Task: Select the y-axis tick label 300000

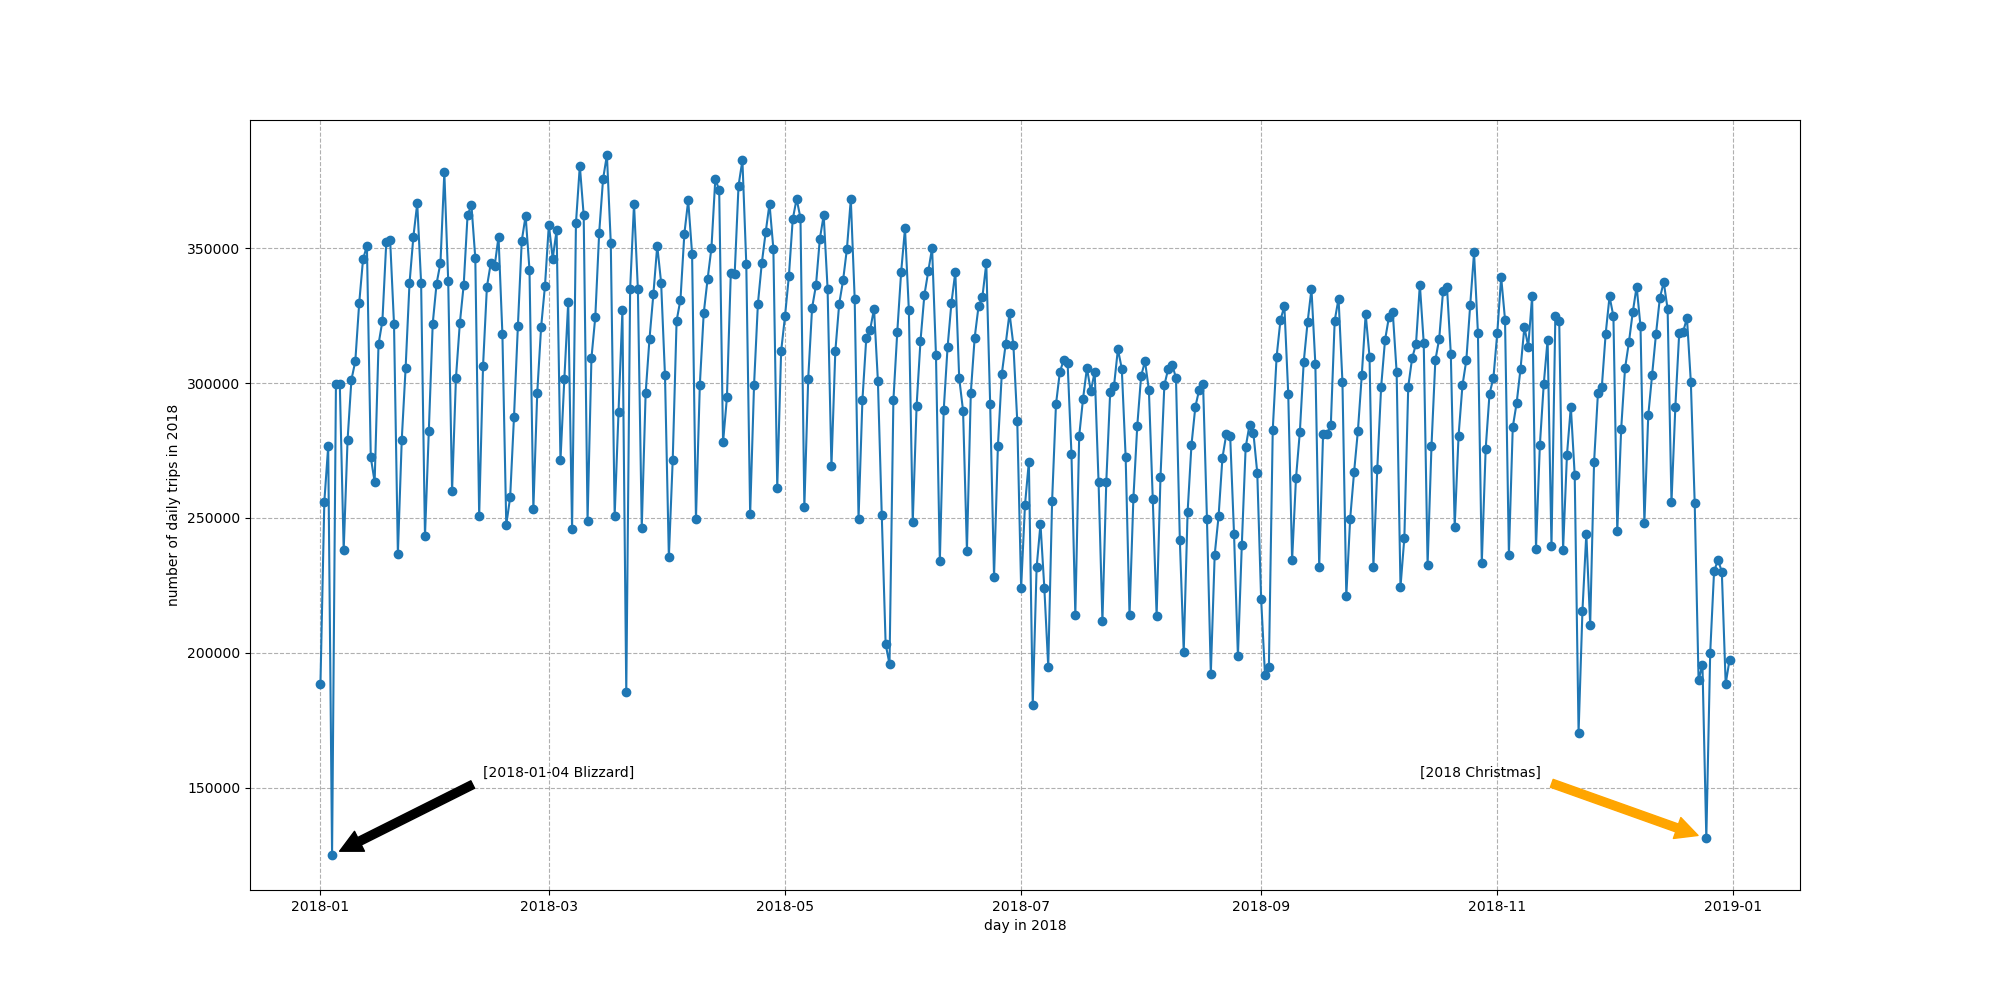Action: coord(215,384)
